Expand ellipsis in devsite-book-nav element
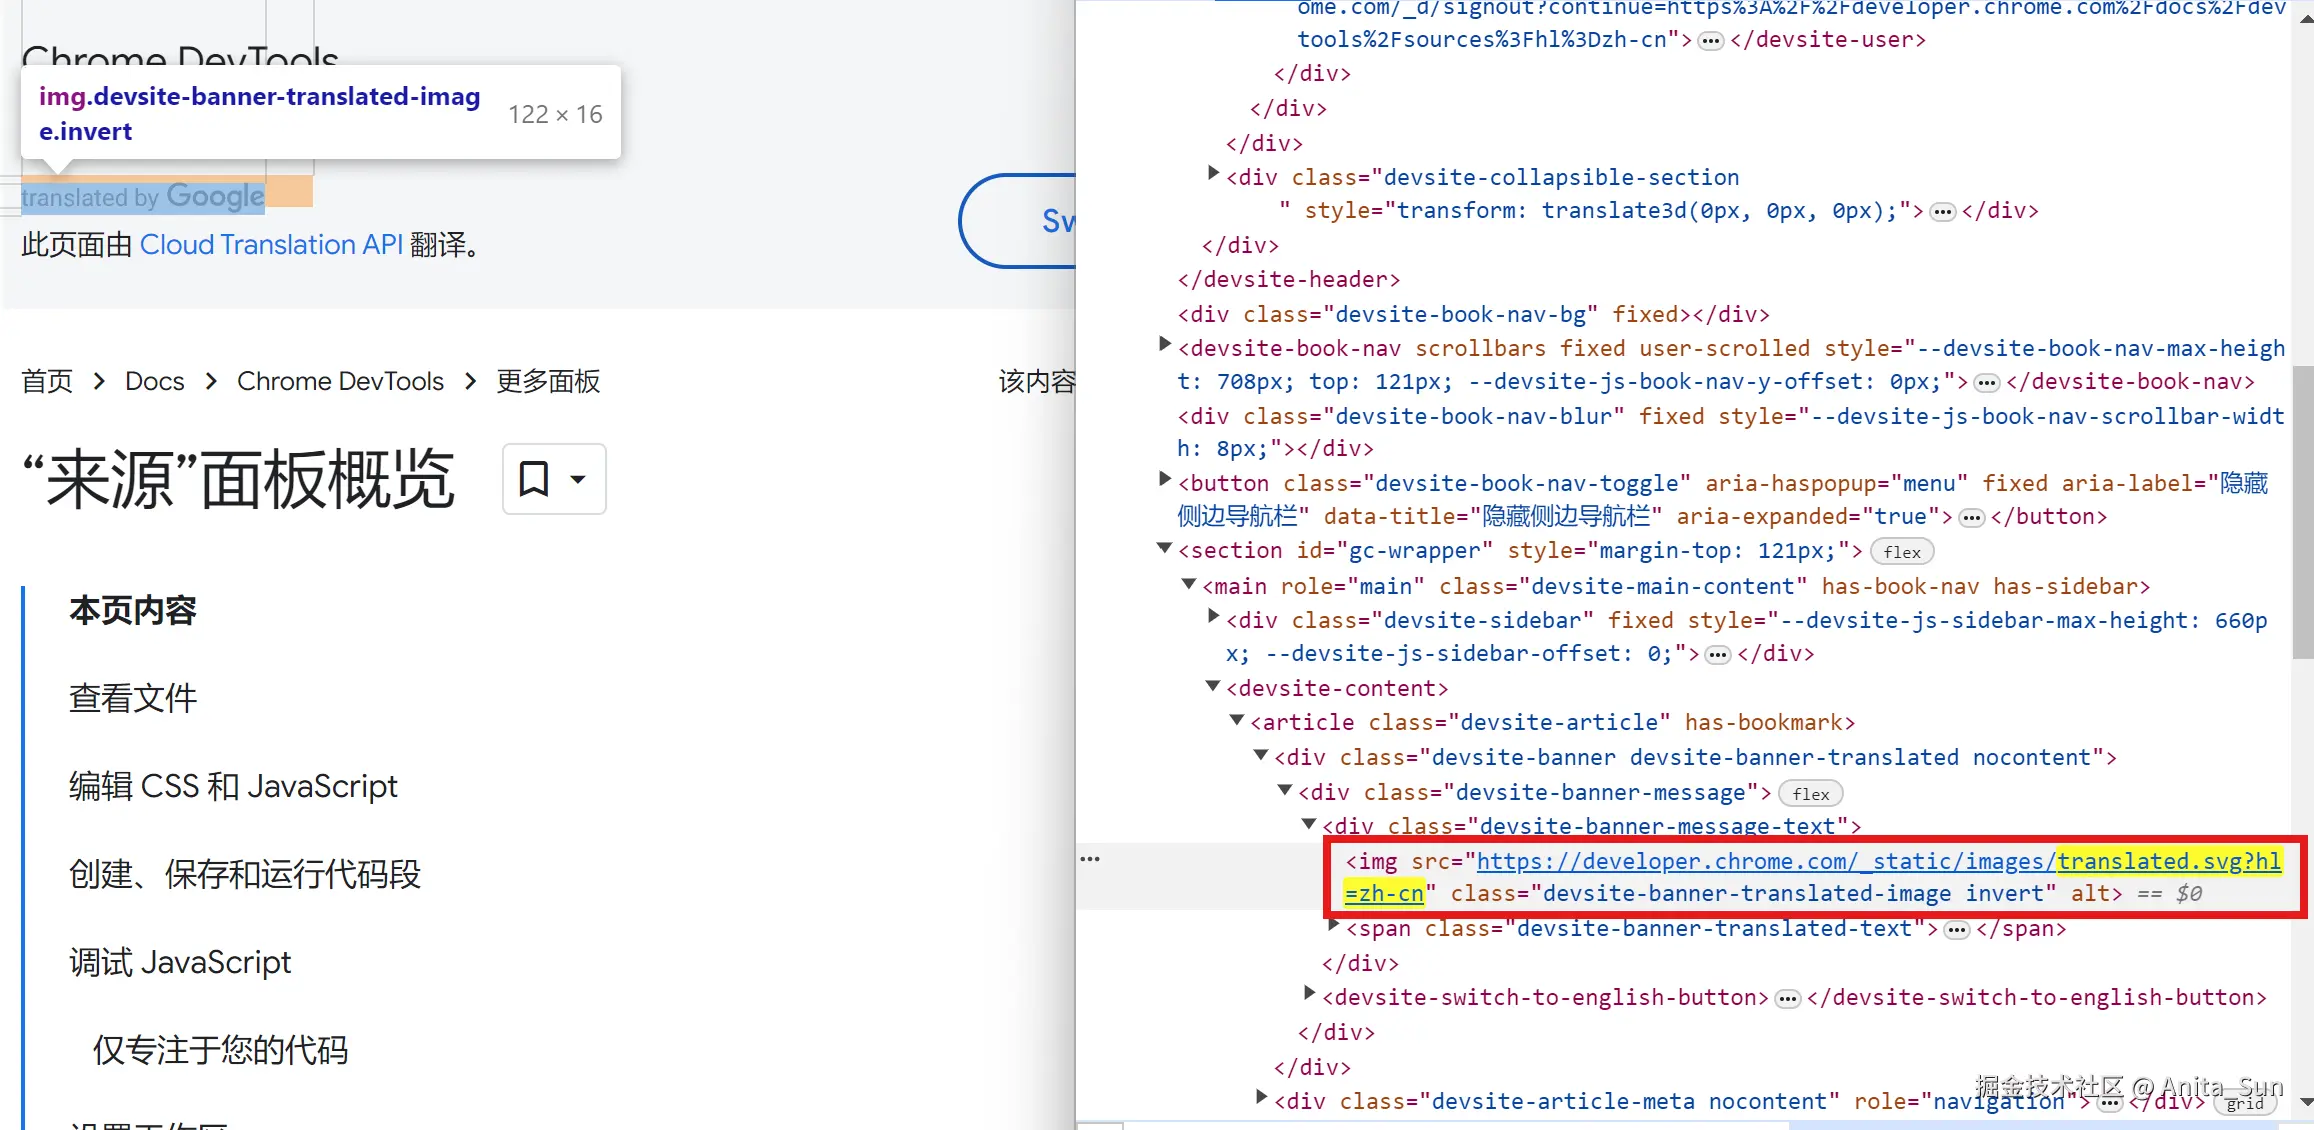 1986,383
